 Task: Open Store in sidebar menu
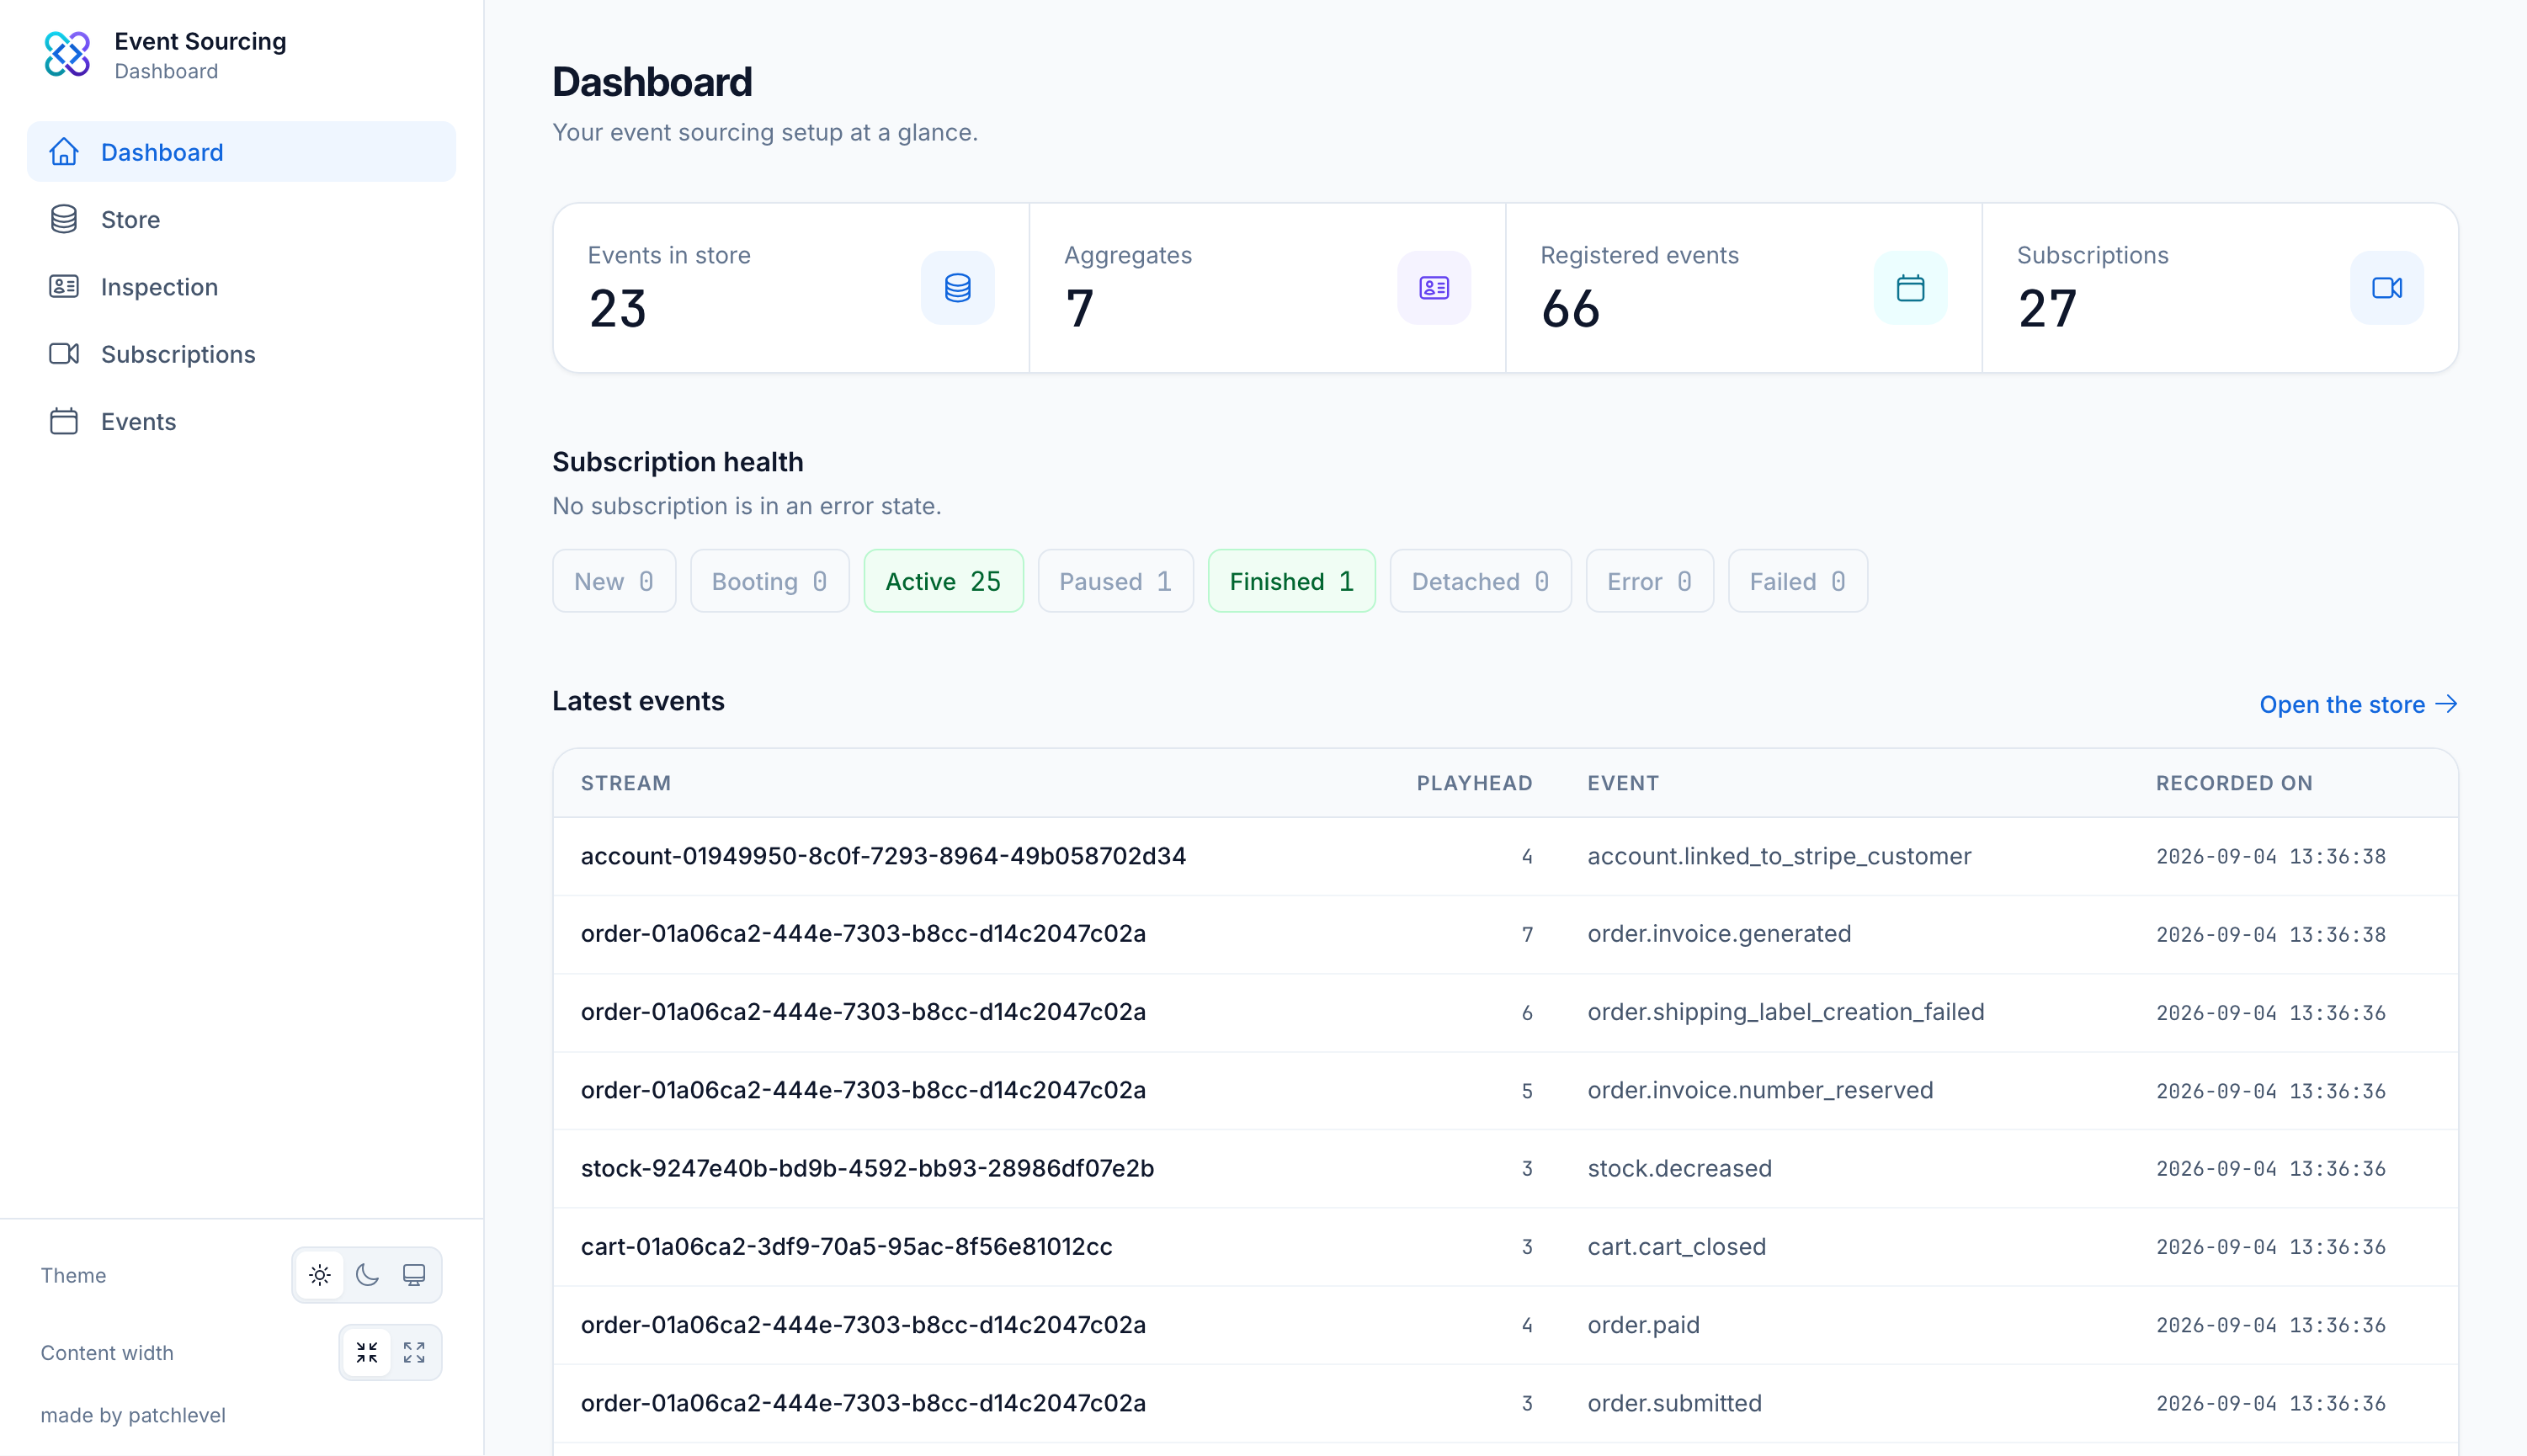pos(241,219)
